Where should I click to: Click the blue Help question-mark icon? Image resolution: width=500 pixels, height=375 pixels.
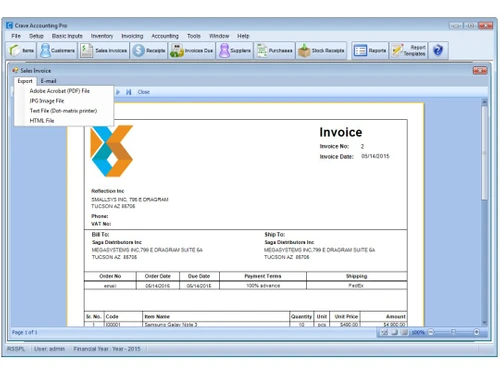click(x=438, y=50)
